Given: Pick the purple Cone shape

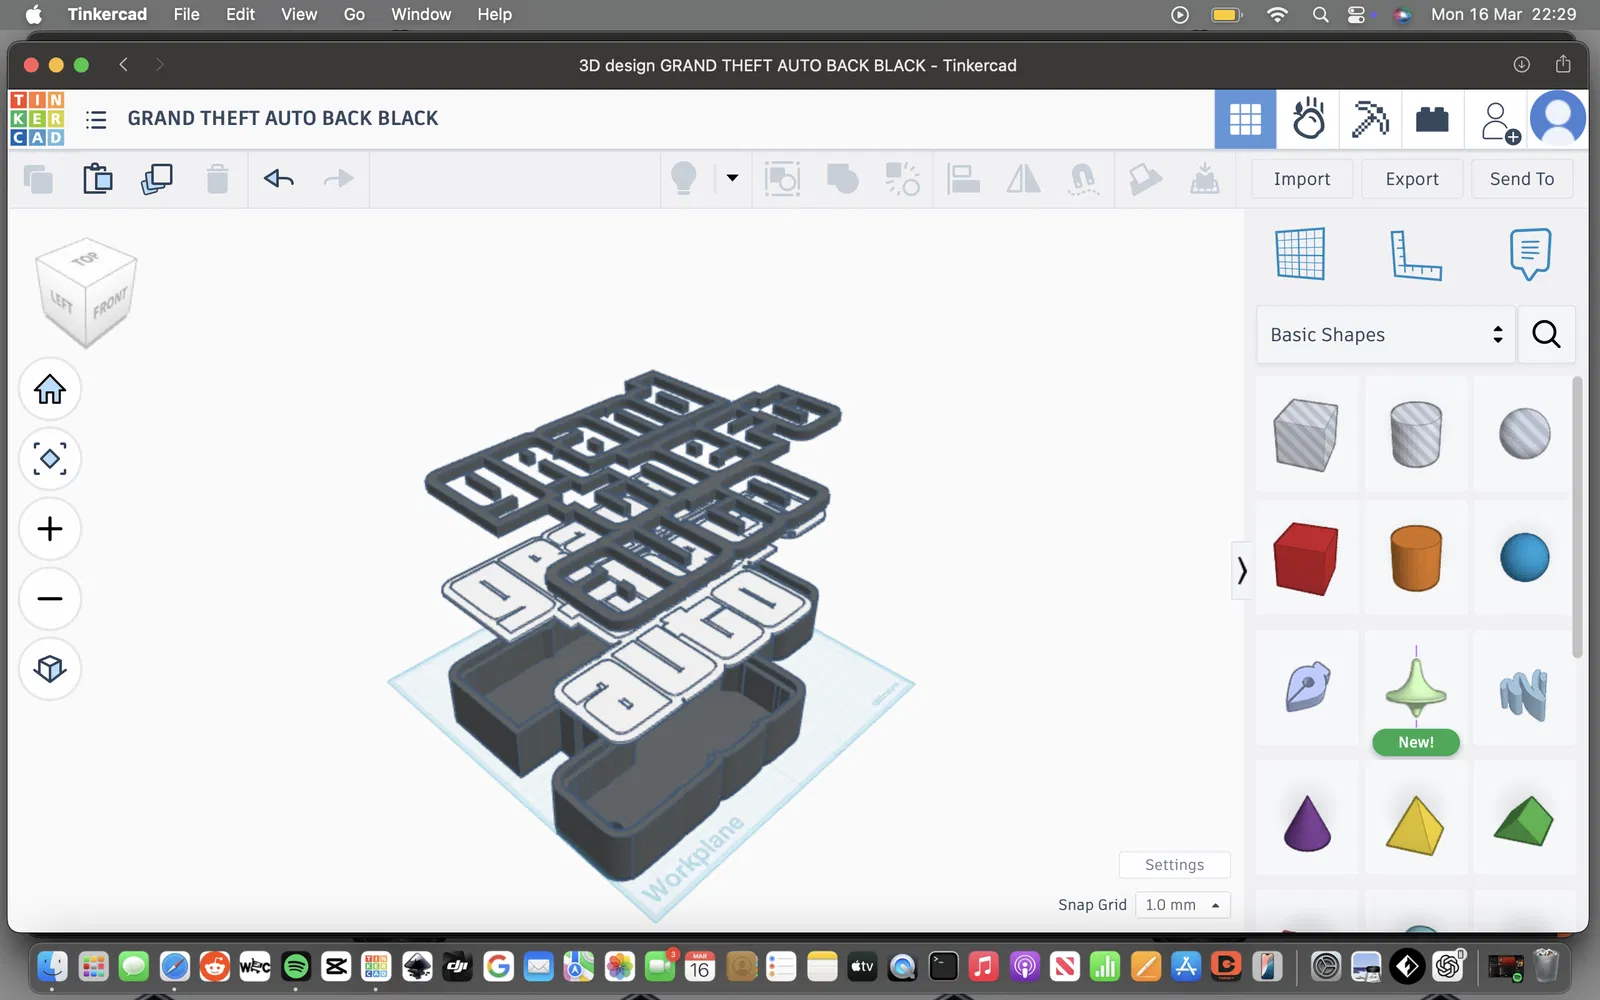Looking at the screenshot, I should coord(1307,822).
